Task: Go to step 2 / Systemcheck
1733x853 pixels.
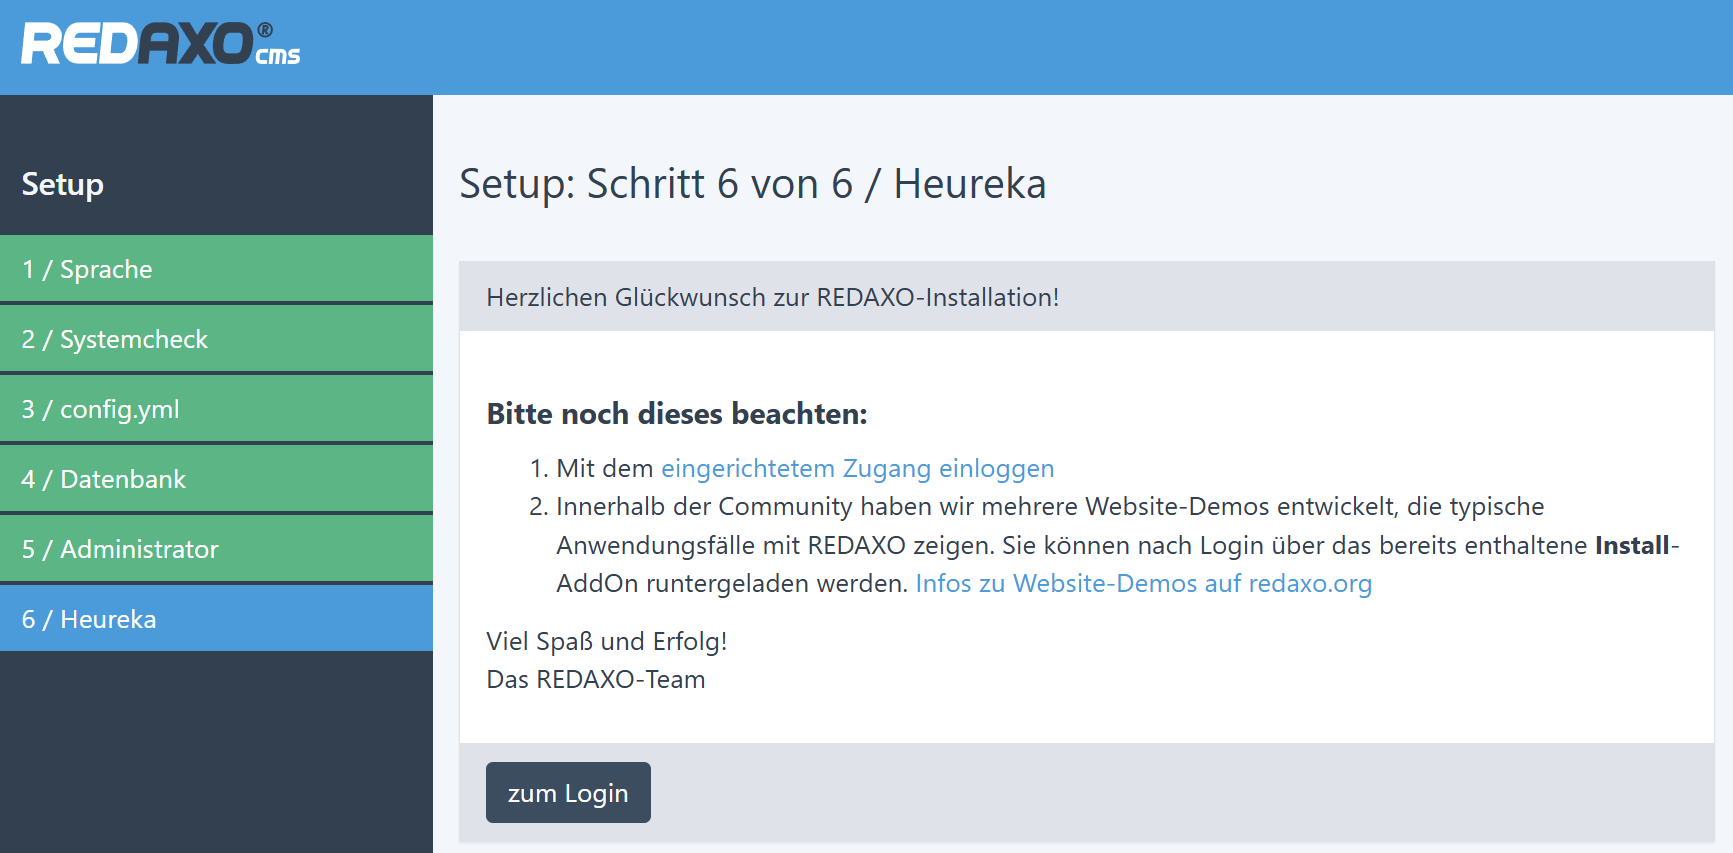Action: [115, 340]
